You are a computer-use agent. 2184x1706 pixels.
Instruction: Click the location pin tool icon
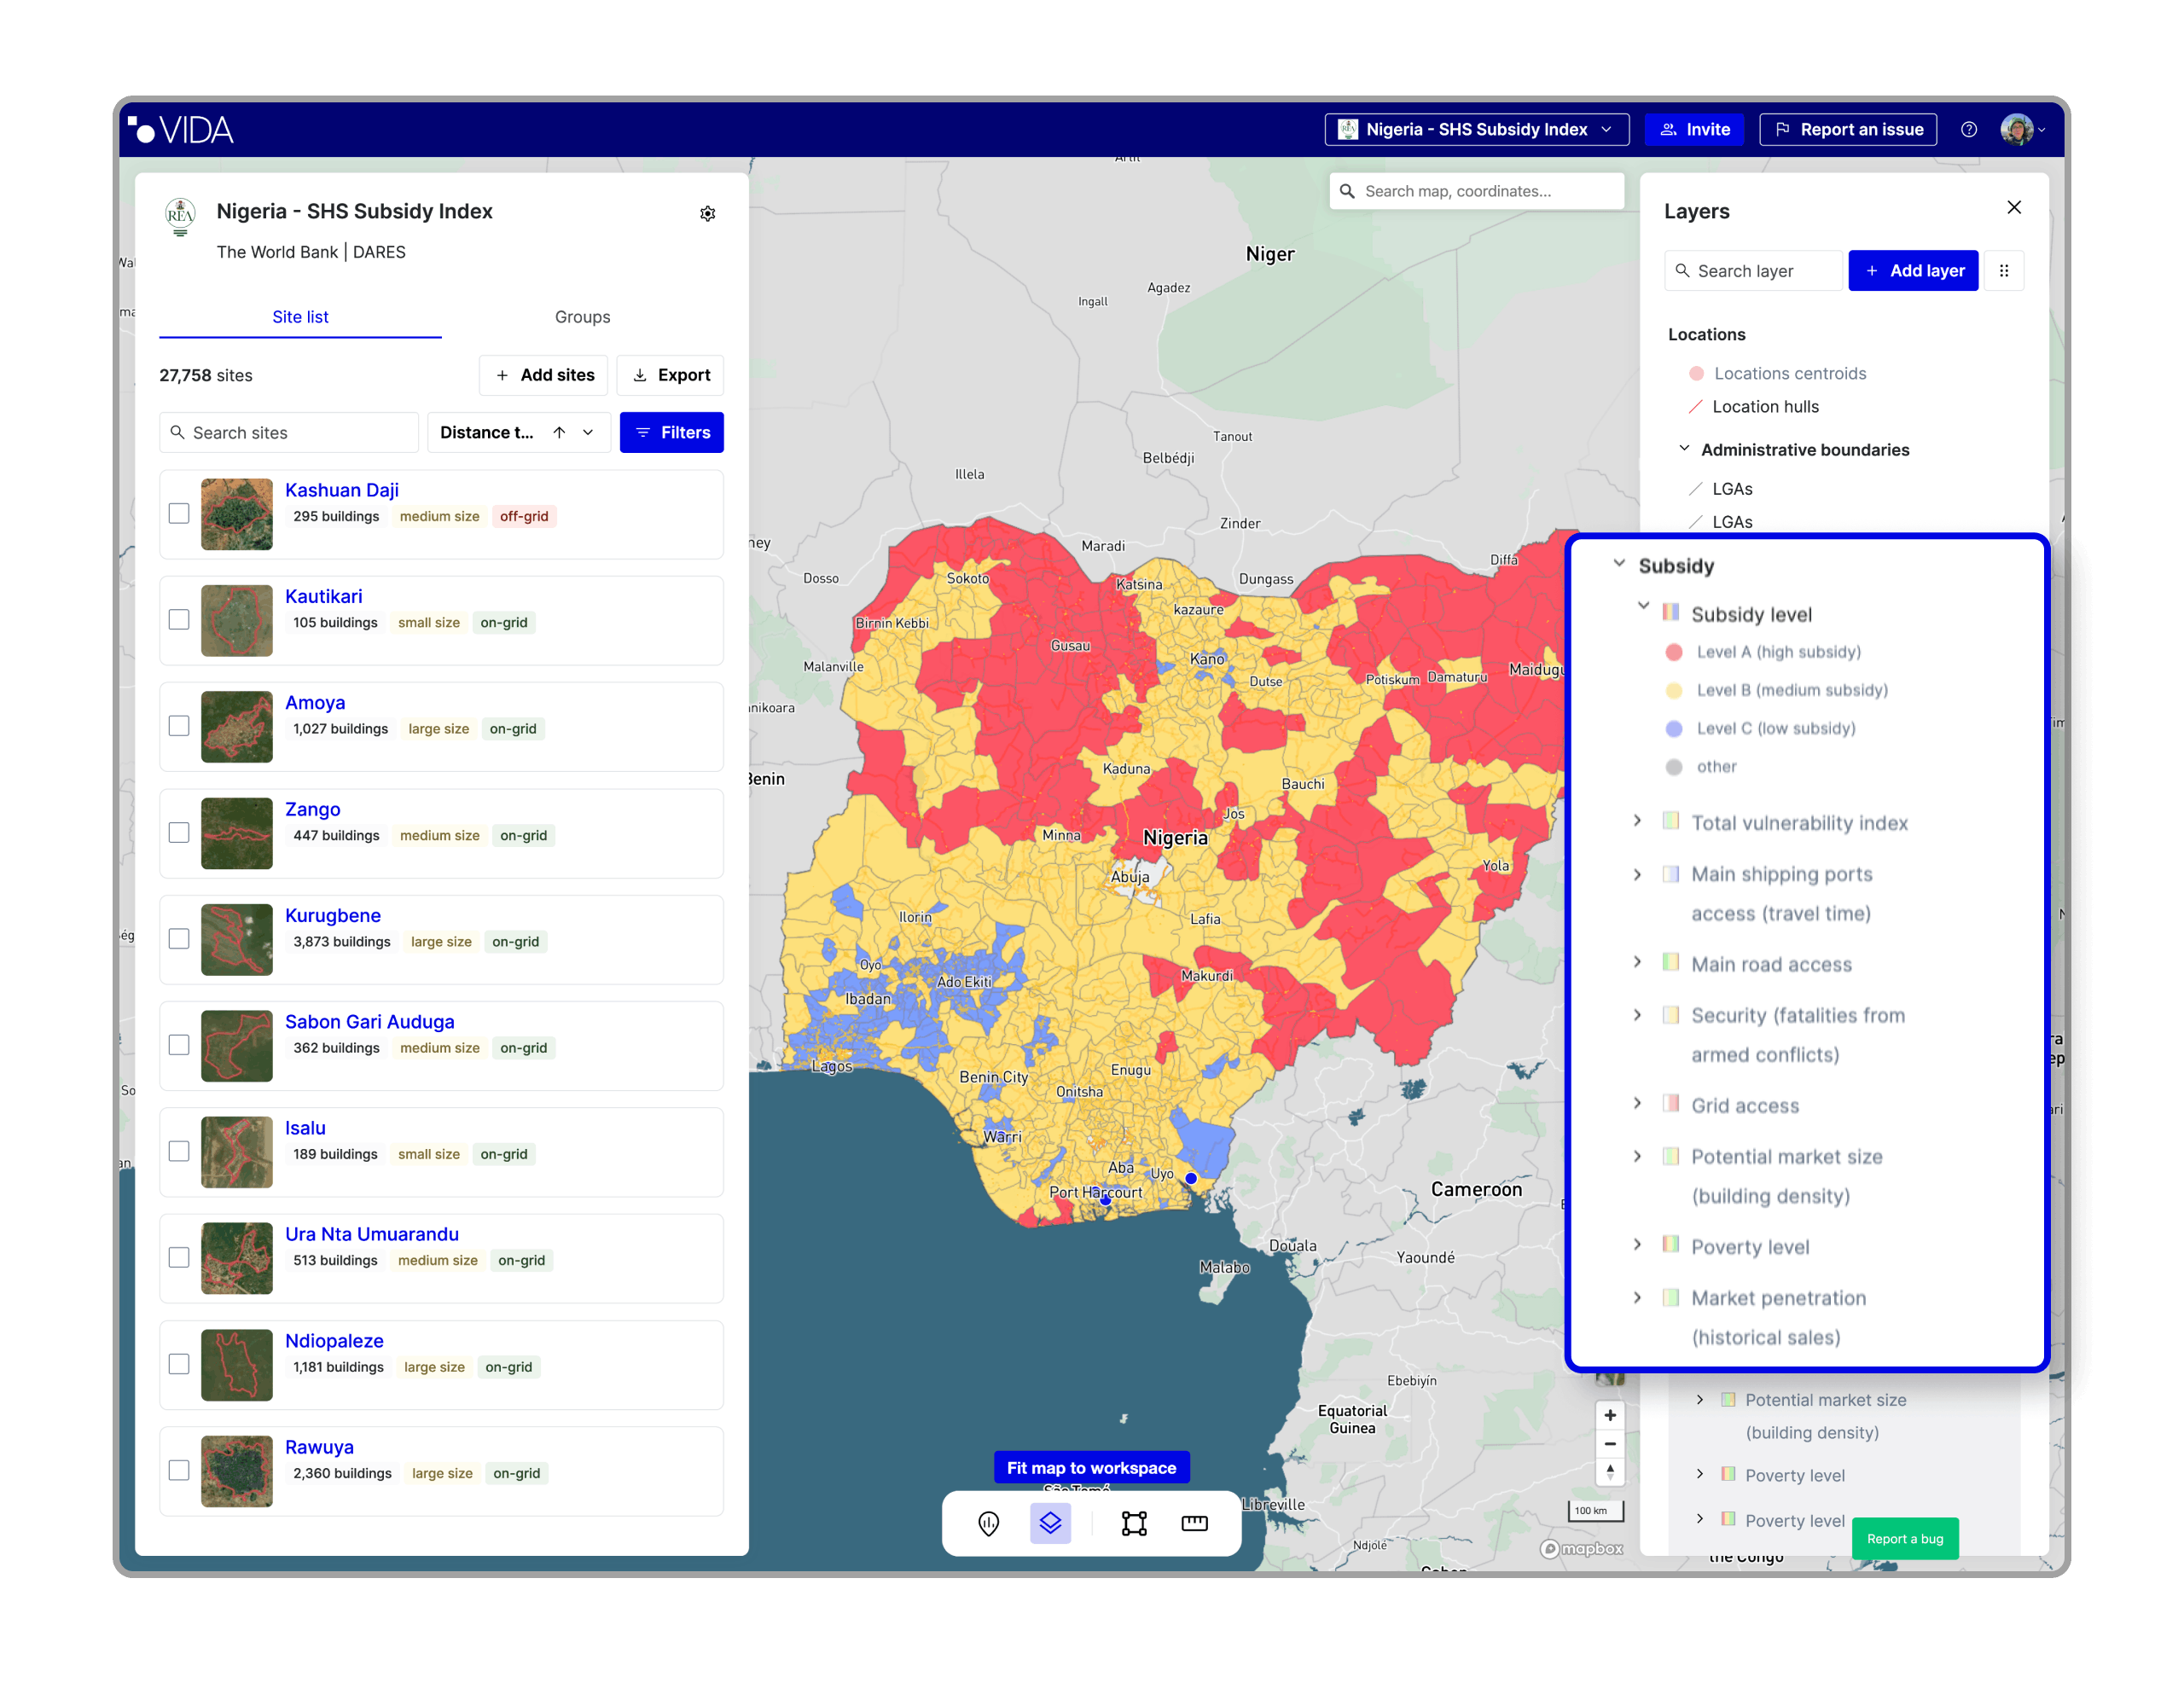coord(988,1522)
